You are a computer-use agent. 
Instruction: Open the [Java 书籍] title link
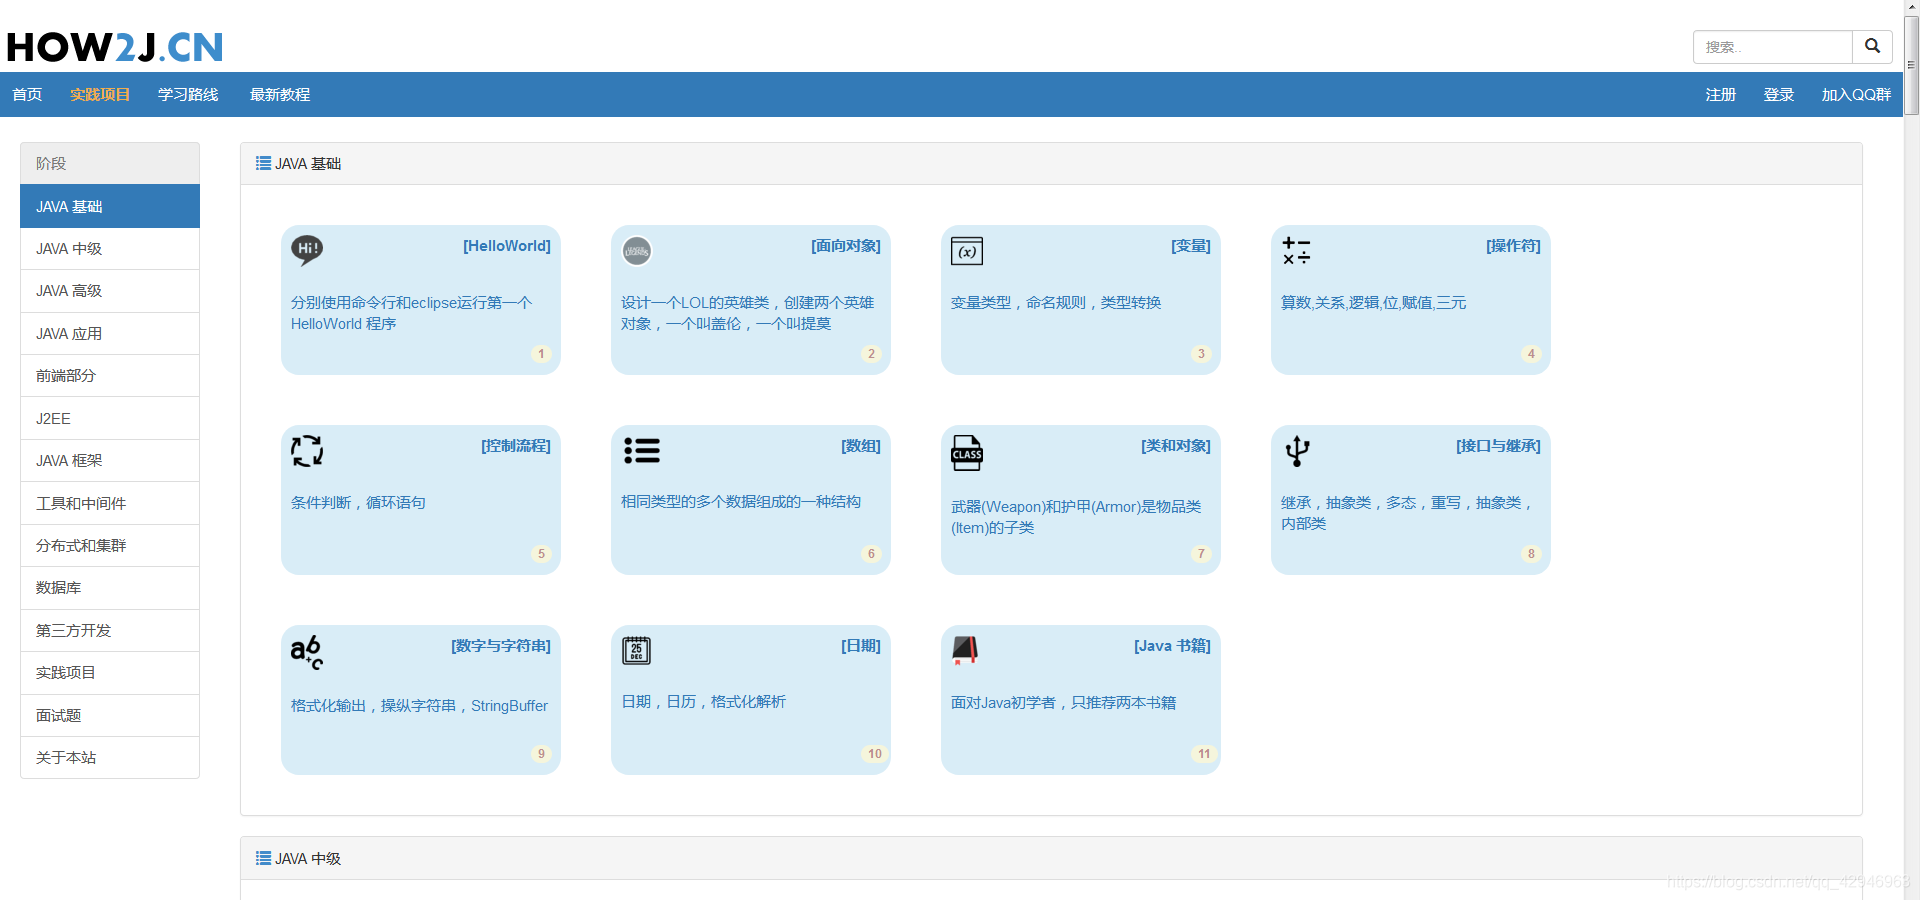[1172, 646]
